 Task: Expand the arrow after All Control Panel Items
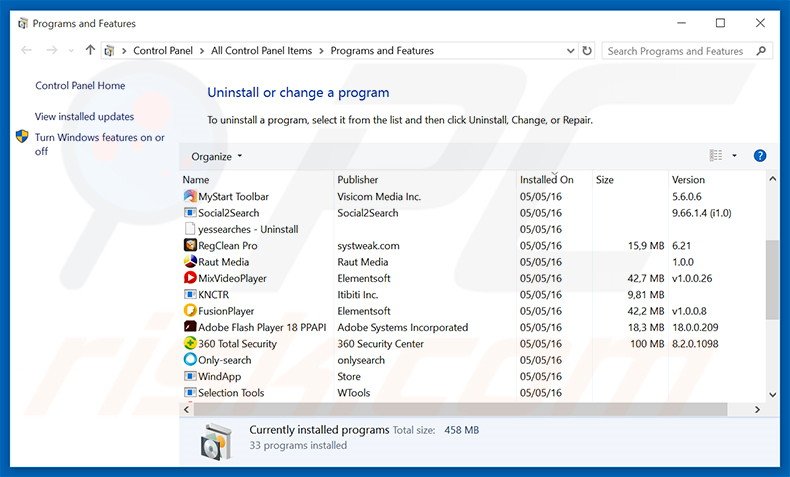(321, 51)
